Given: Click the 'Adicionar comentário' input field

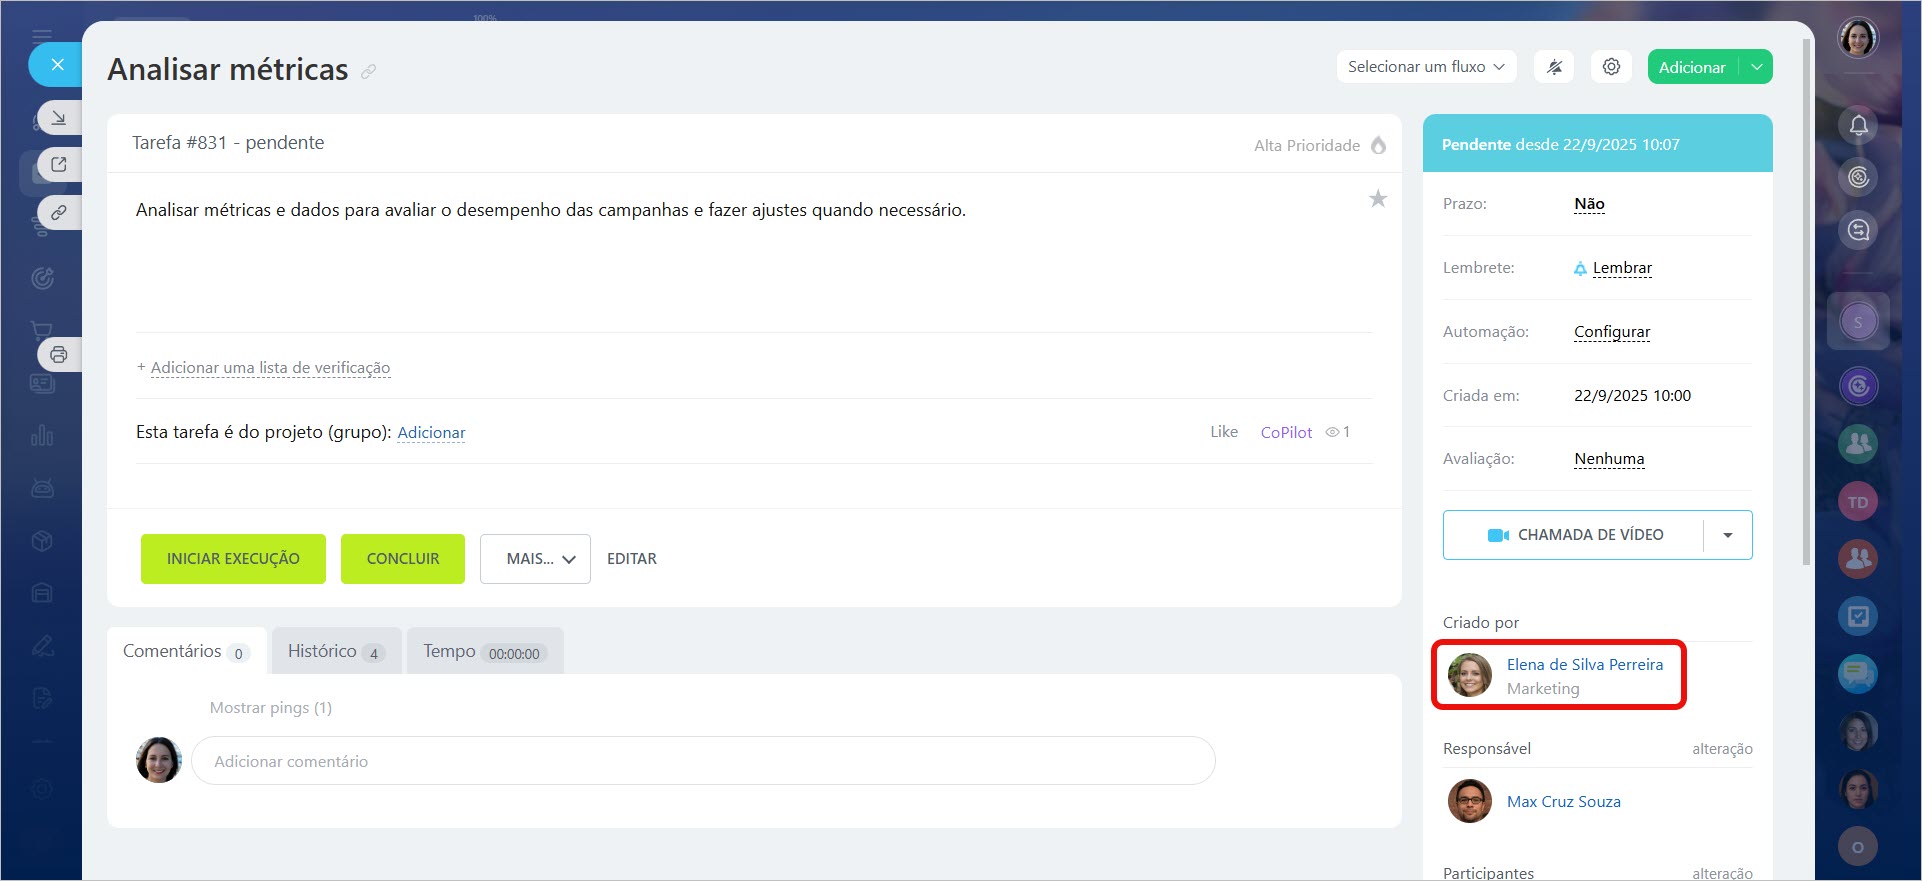Looking at the screenshot, I should pos(702,761).
